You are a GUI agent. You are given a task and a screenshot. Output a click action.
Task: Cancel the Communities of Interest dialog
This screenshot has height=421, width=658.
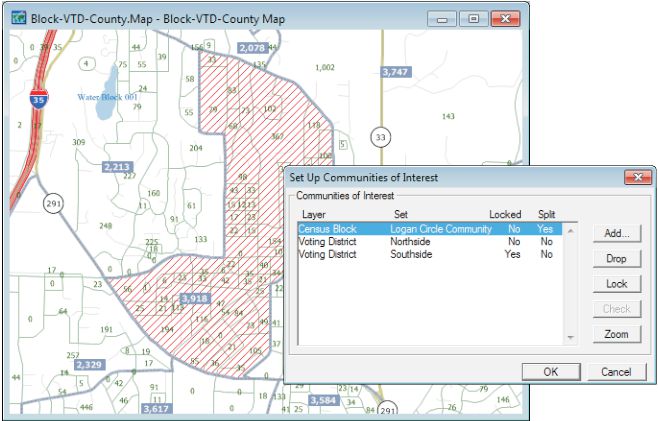coord(616,371)
